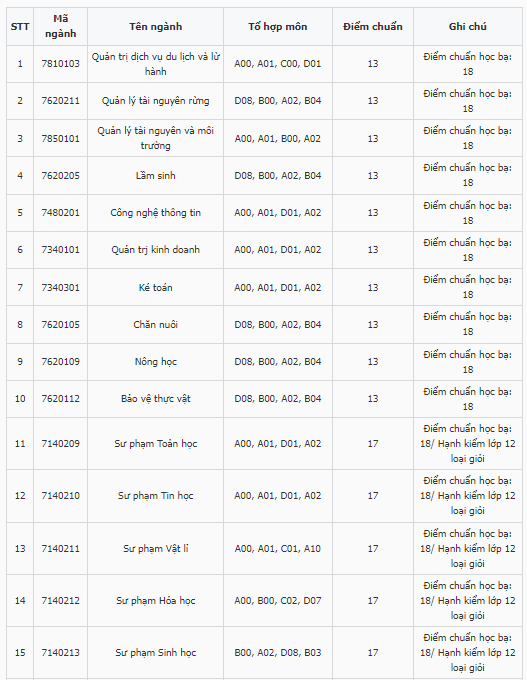Select the Công nghệ thông tin row name
Viewport: 527px width, 680px height.
pyautogui.click(x=155, y=212)
